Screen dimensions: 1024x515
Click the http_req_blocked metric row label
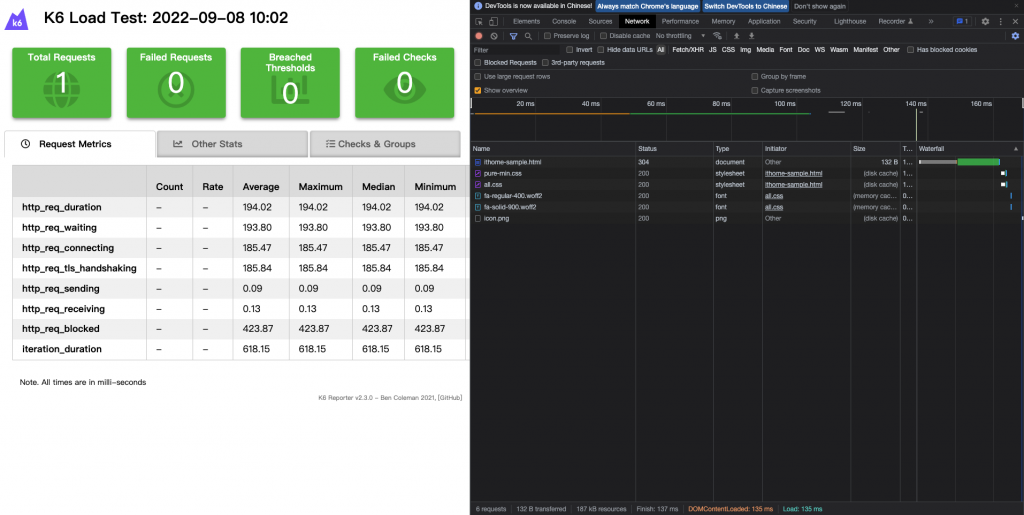click(x=61, y=329)
